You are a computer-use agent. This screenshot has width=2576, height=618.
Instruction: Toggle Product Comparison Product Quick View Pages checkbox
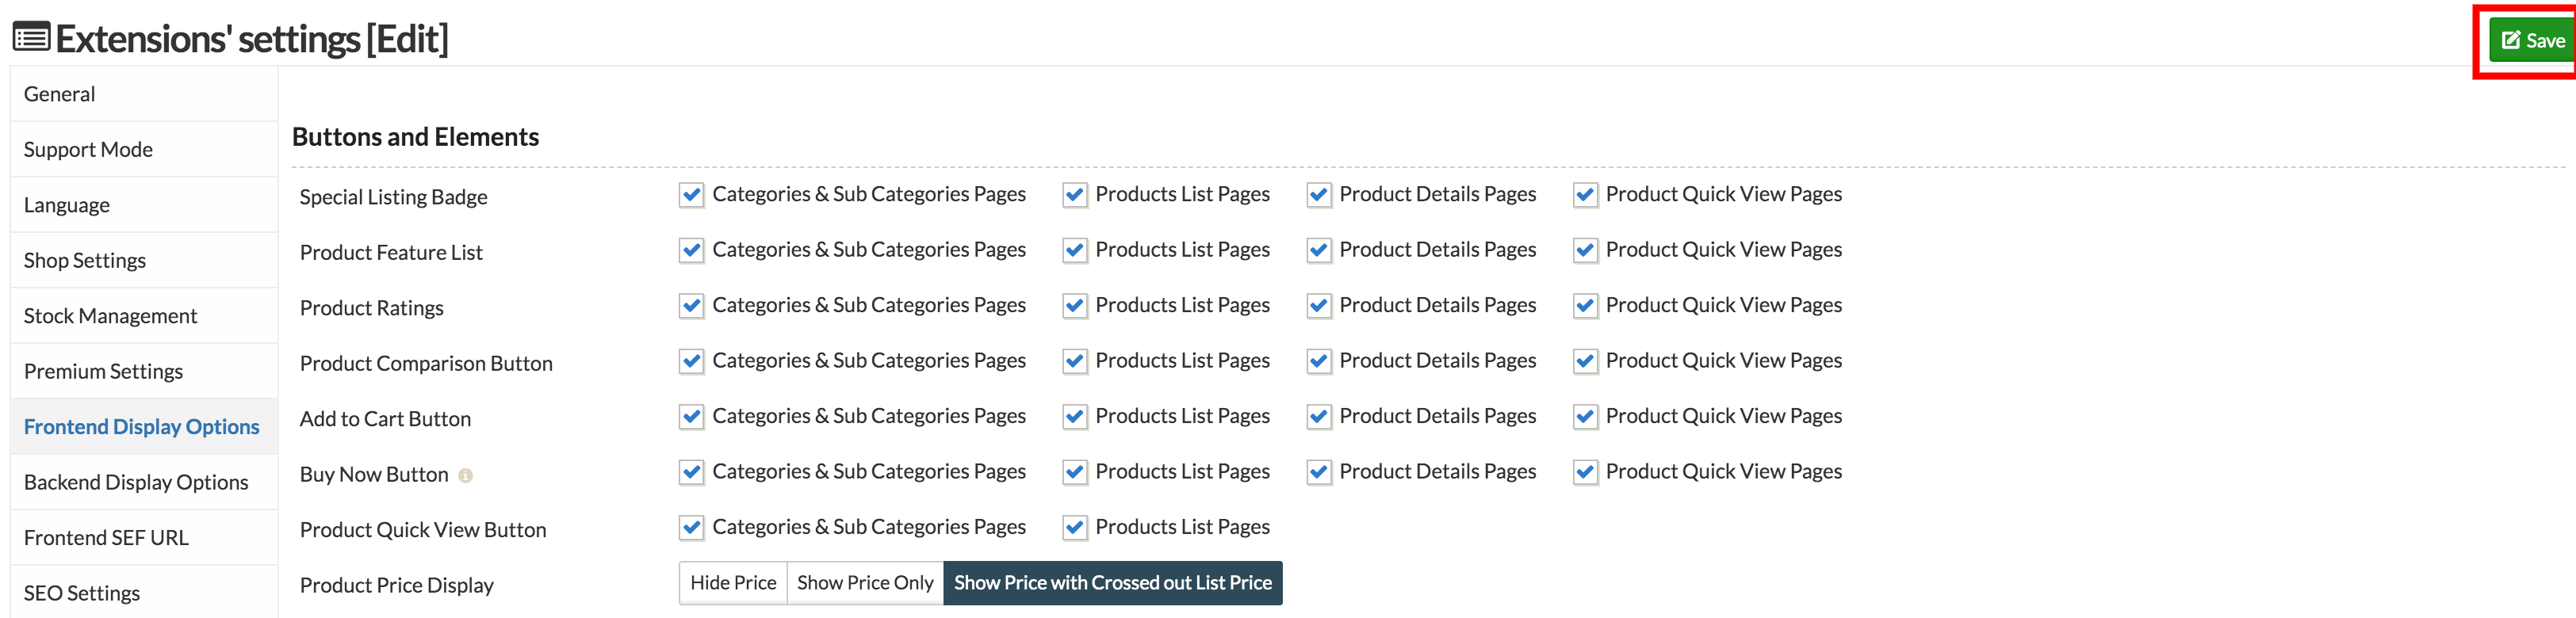coord(1584,361)
